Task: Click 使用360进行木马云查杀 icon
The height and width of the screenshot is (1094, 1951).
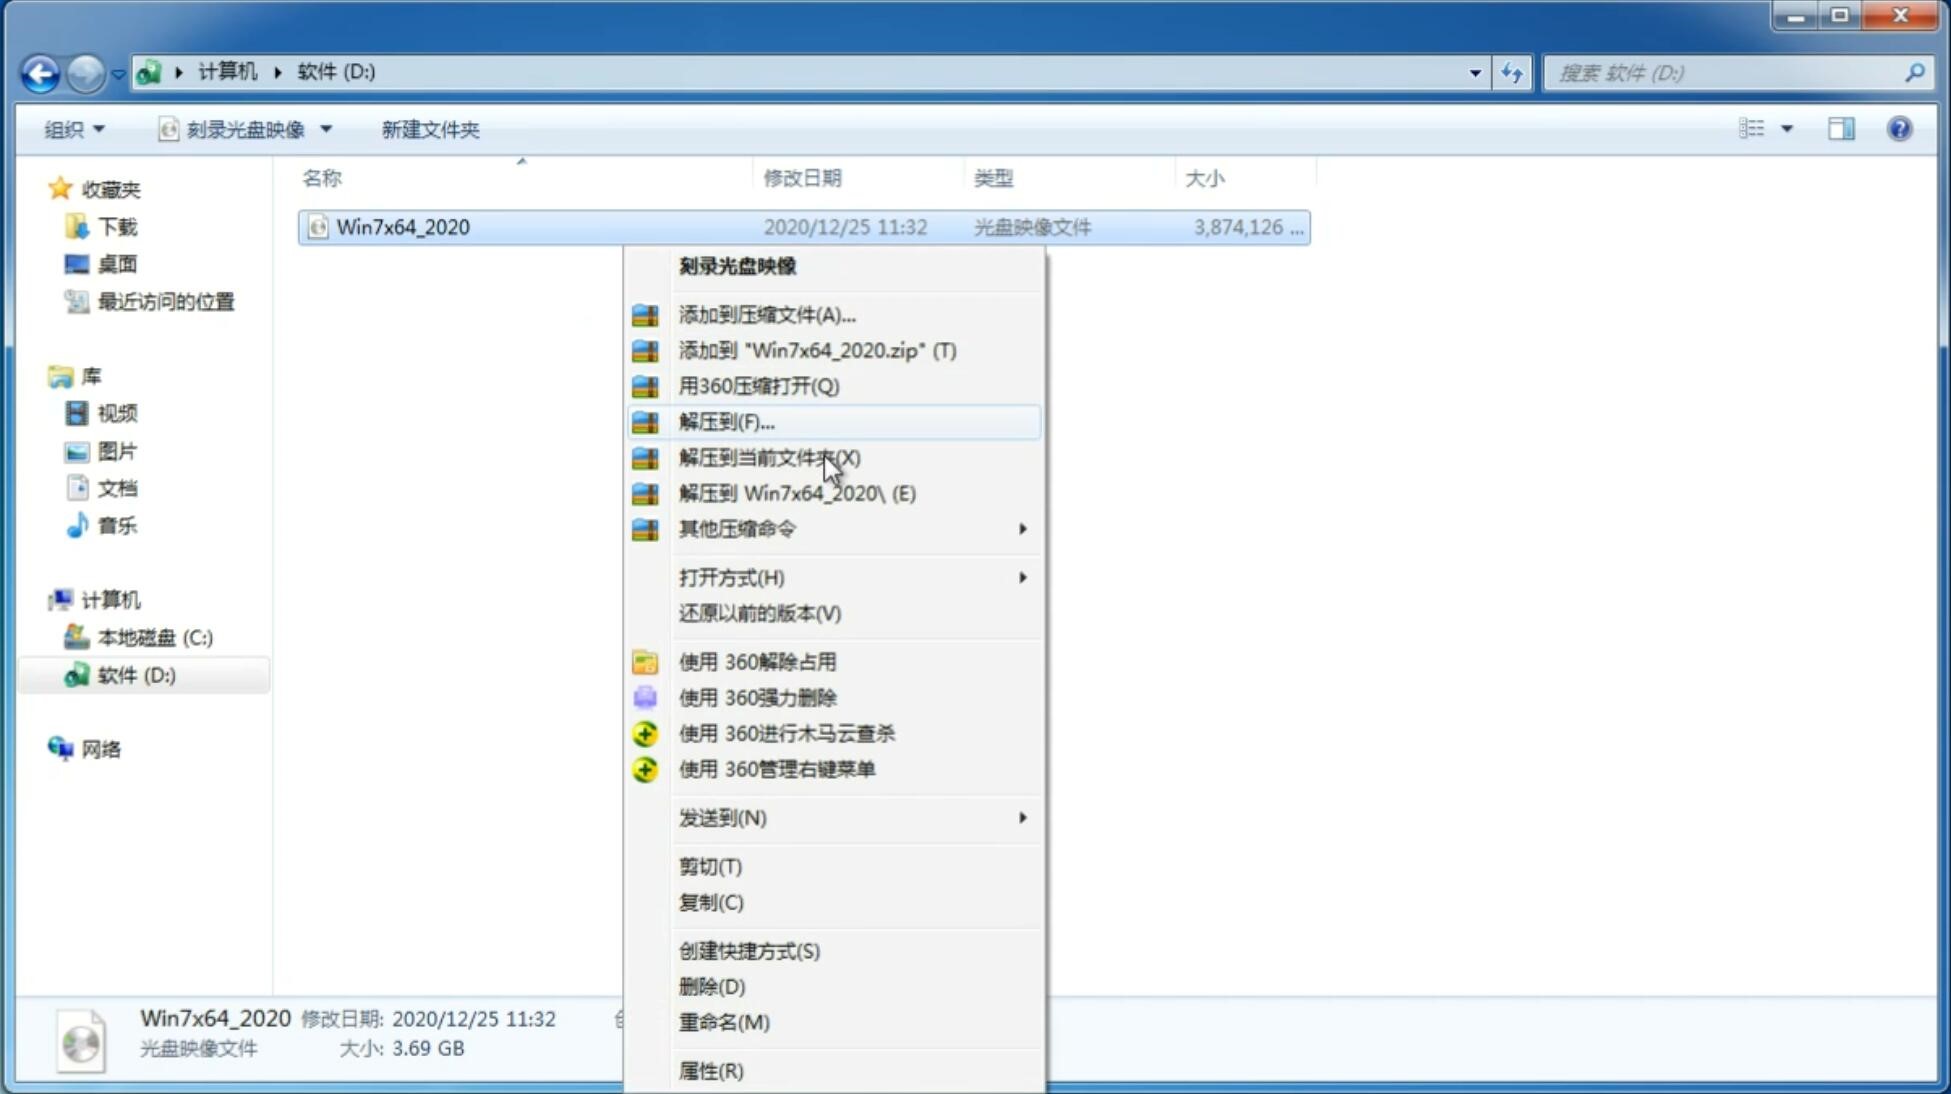Action: click(x=645, y=732)
